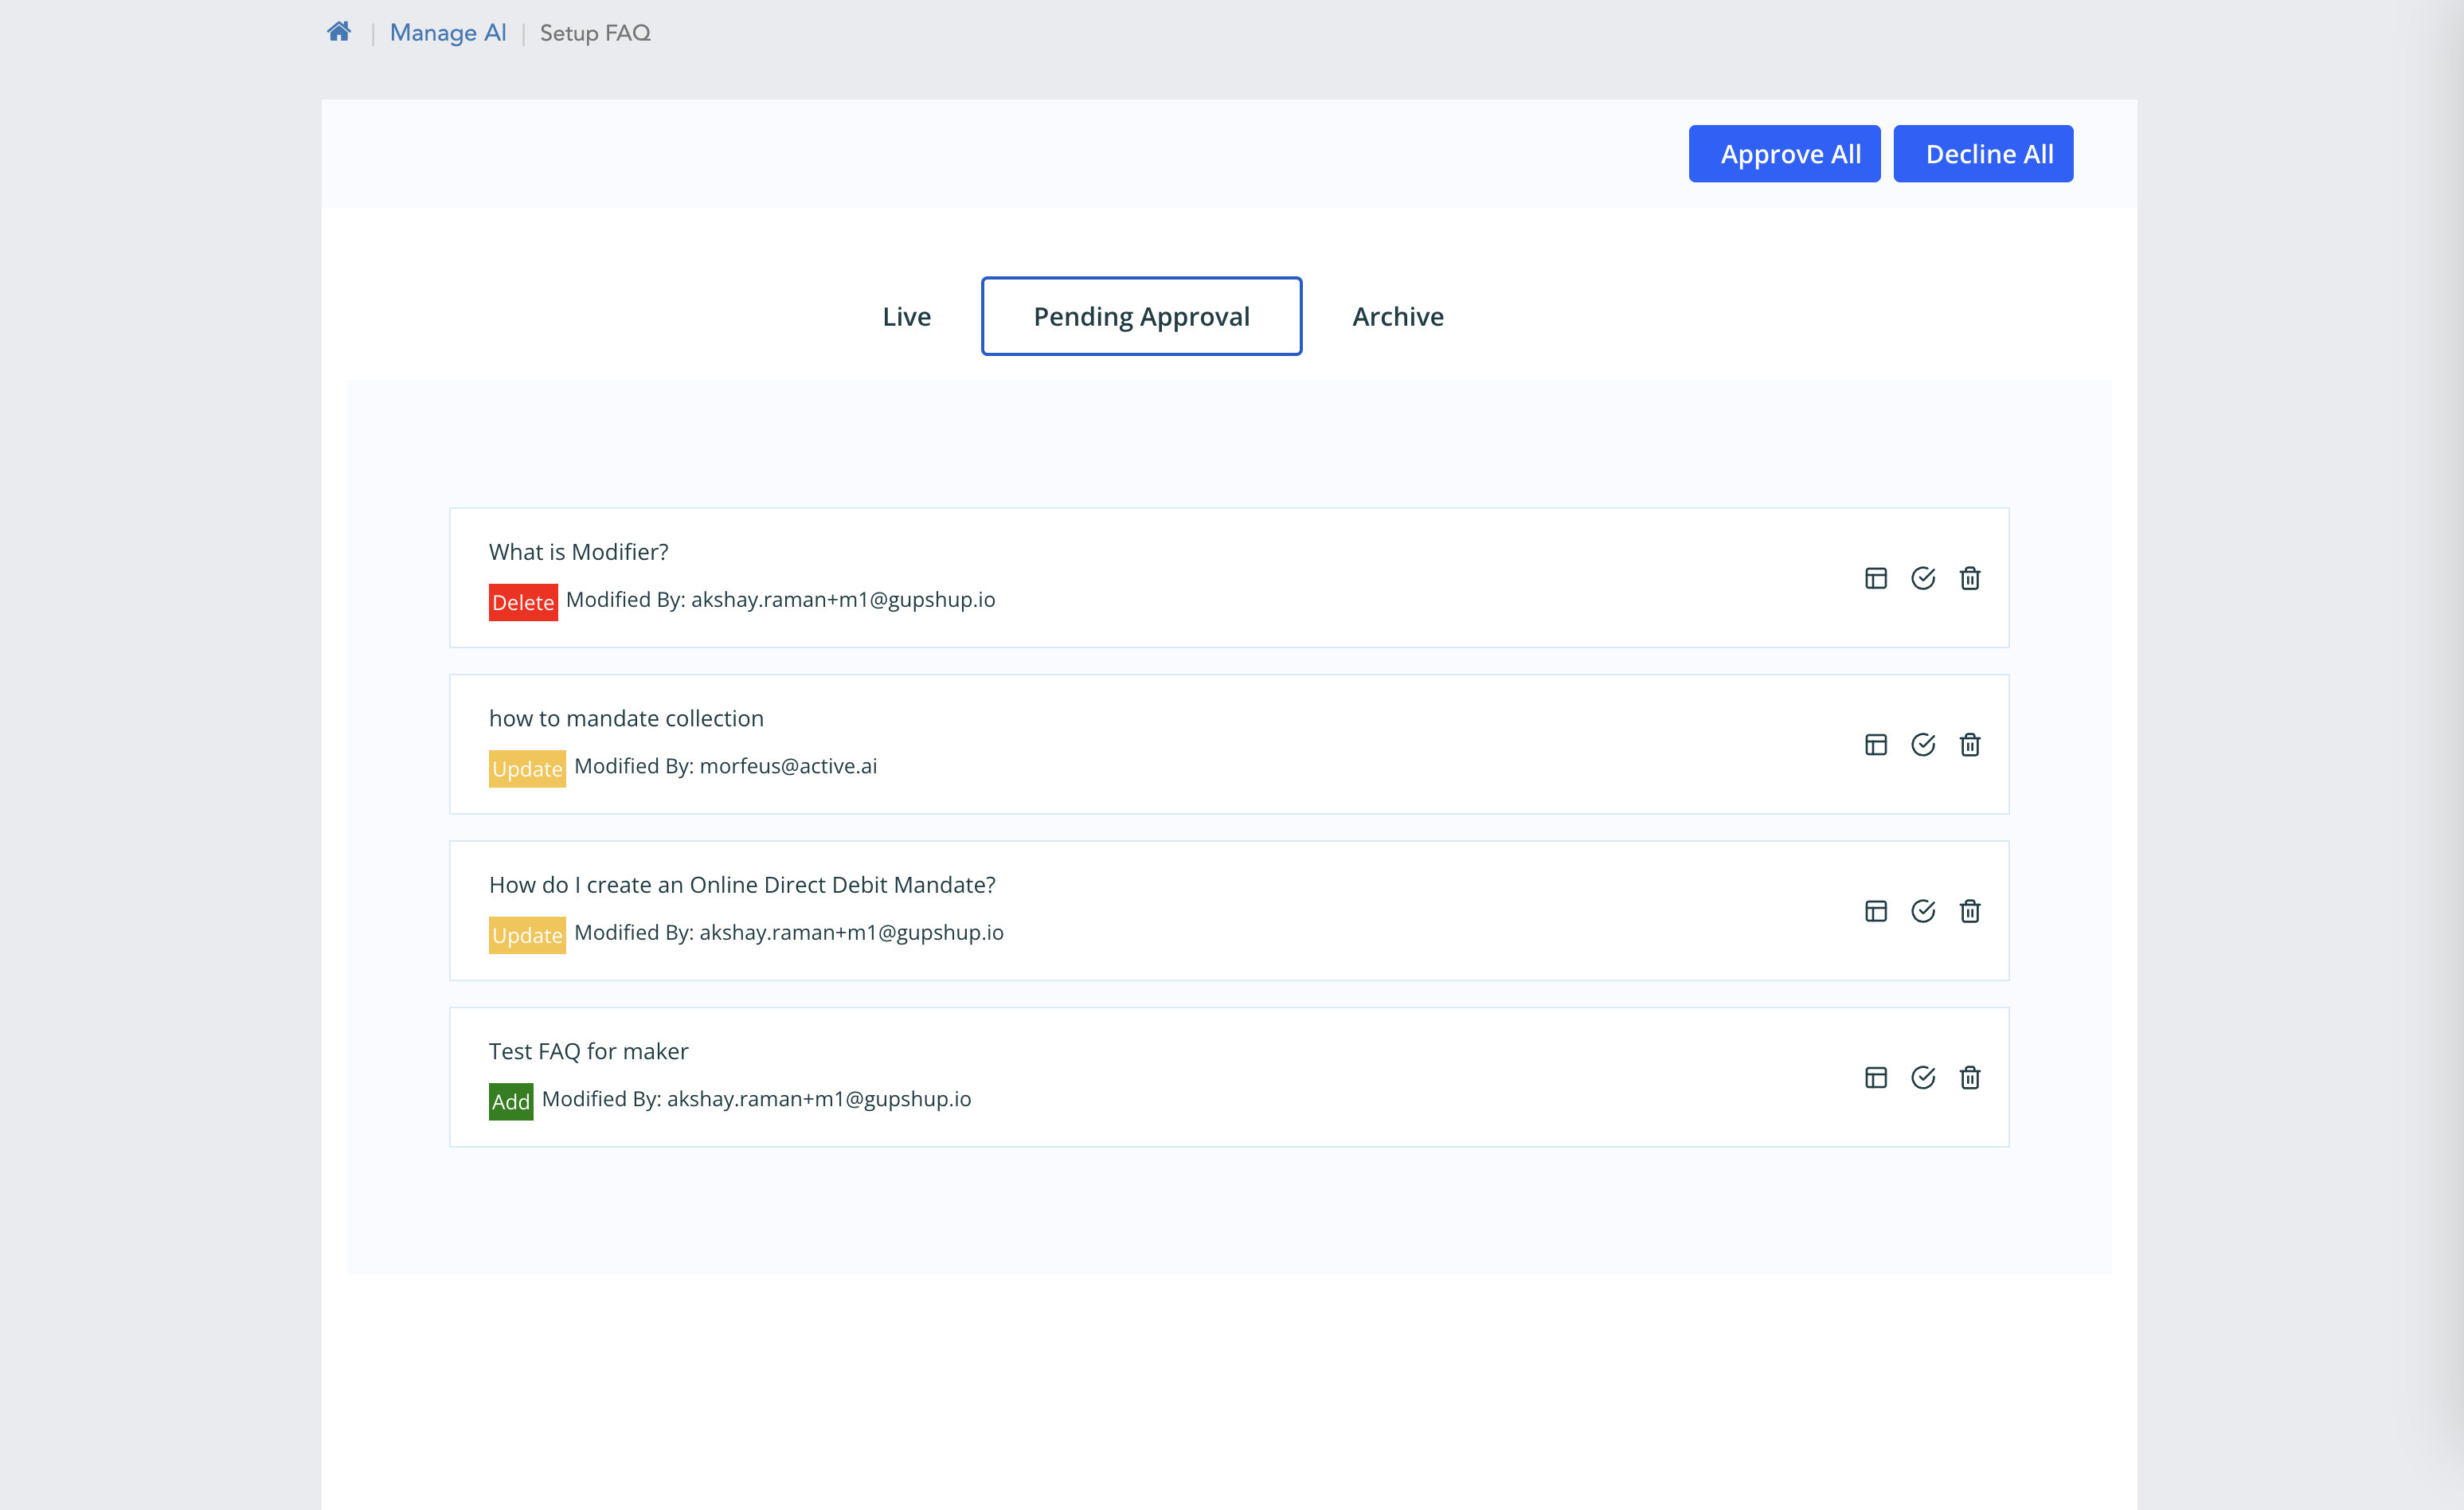Screen dimensions: 2464x1510
Task: Click Modified By text under Test FAQ for maker
Action: click(756, 1099)
